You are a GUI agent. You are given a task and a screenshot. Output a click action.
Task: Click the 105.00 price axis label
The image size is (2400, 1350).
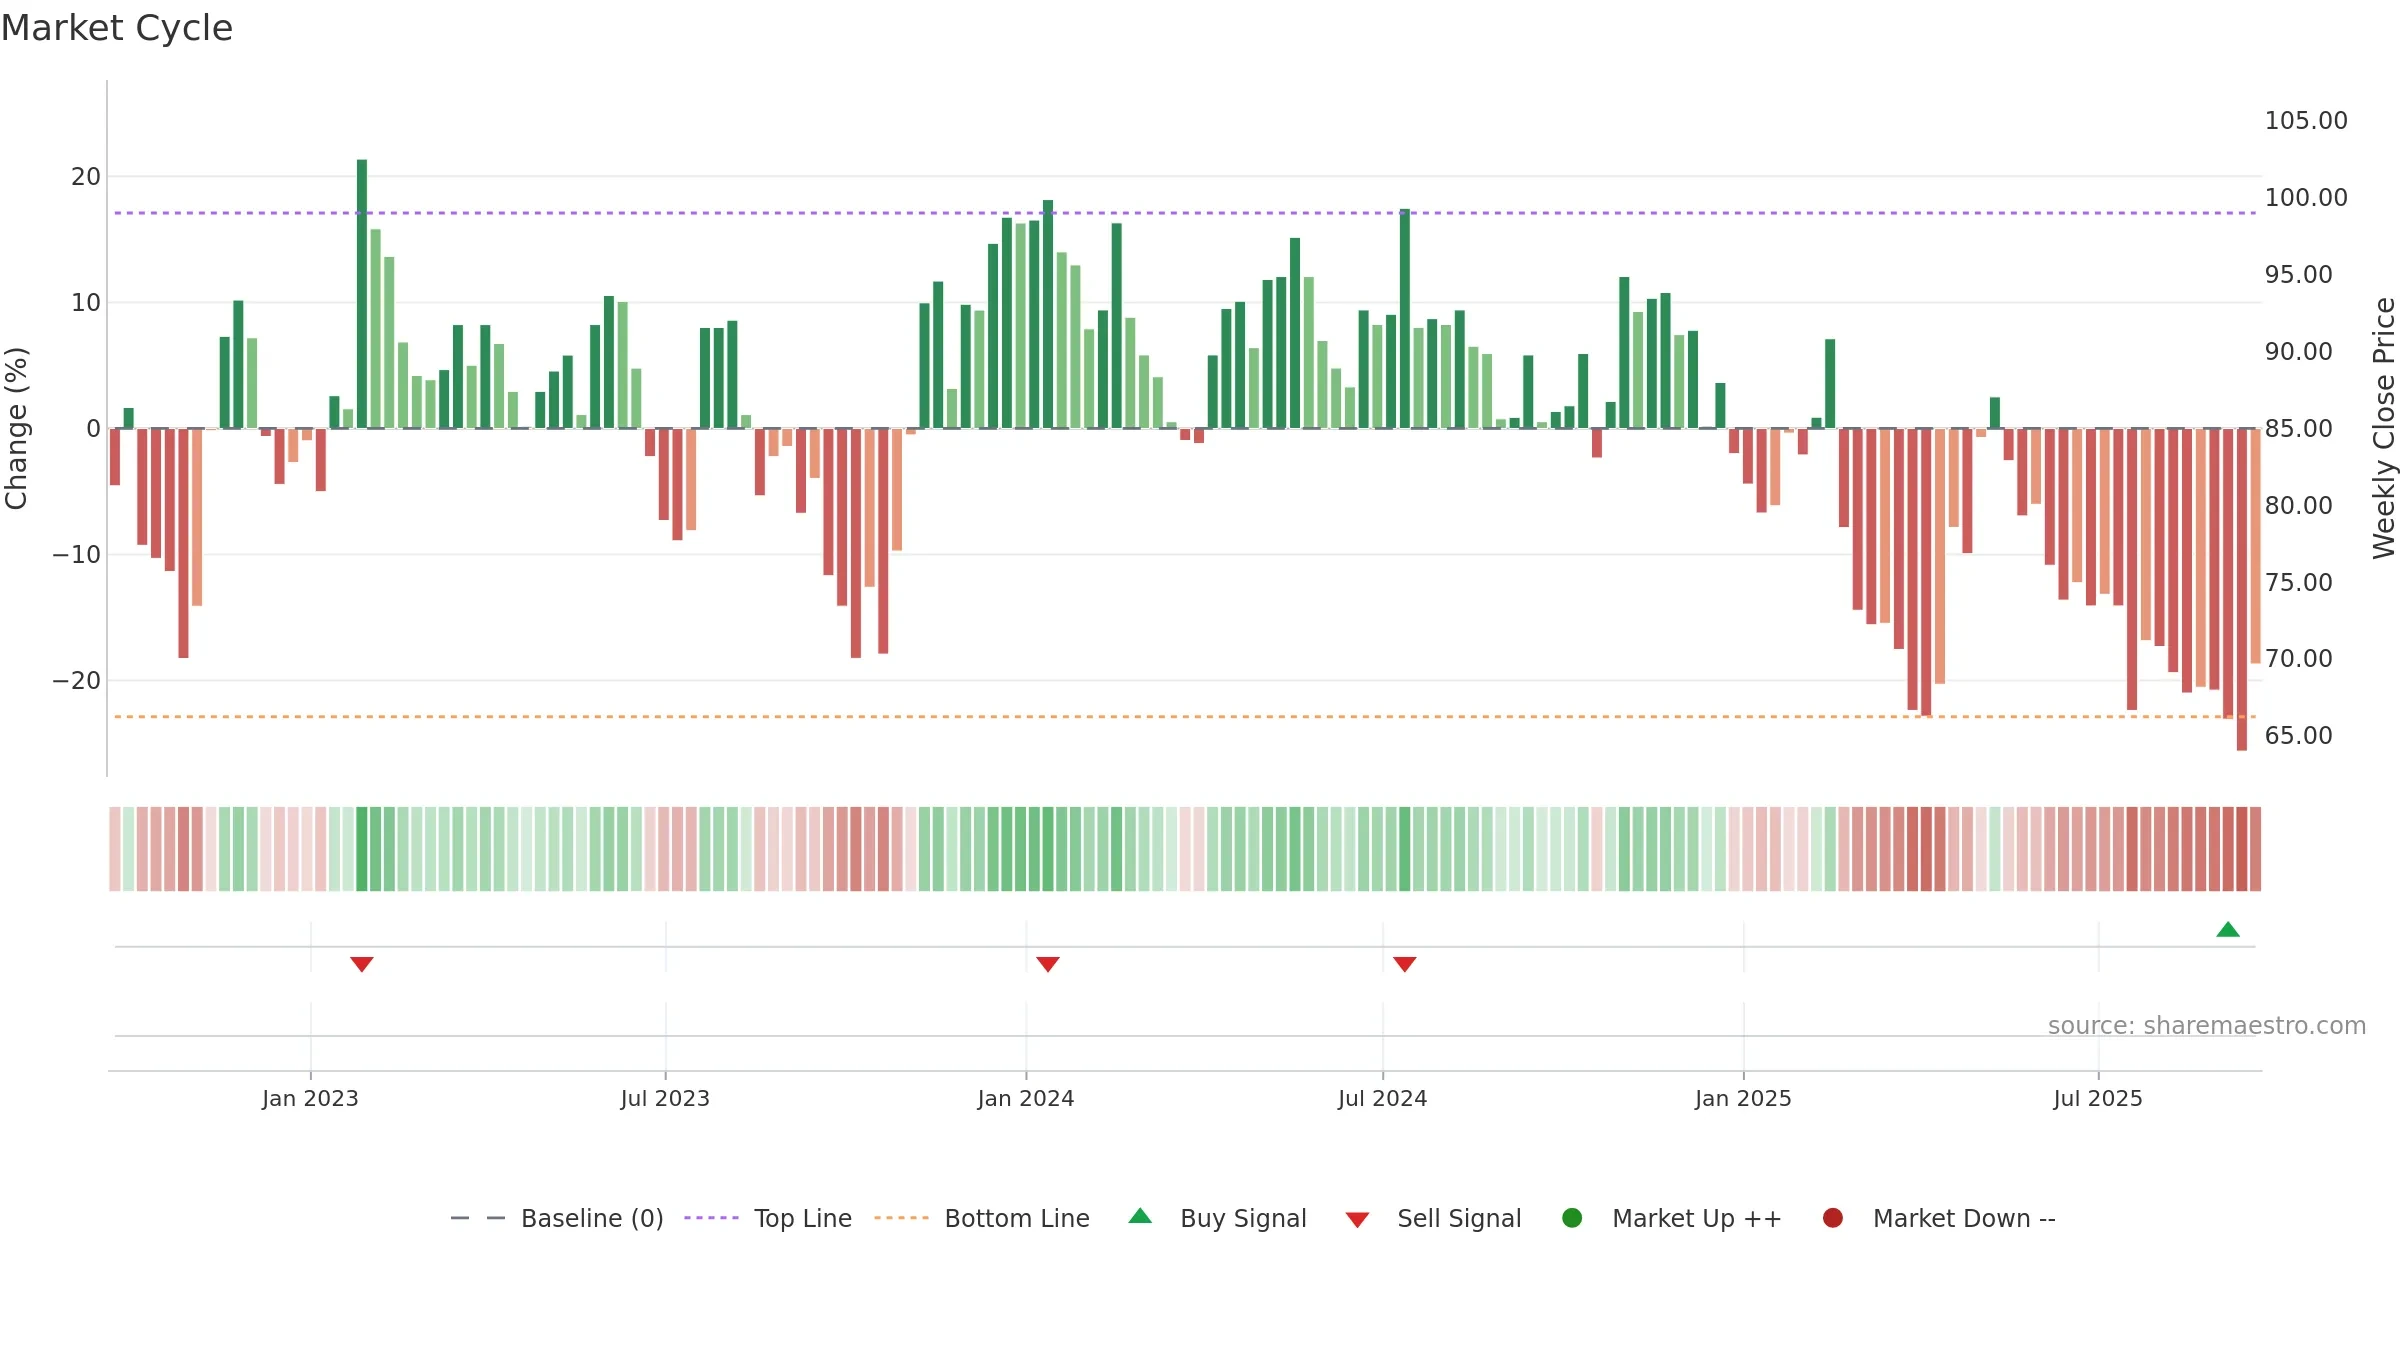click(2306, 121)
